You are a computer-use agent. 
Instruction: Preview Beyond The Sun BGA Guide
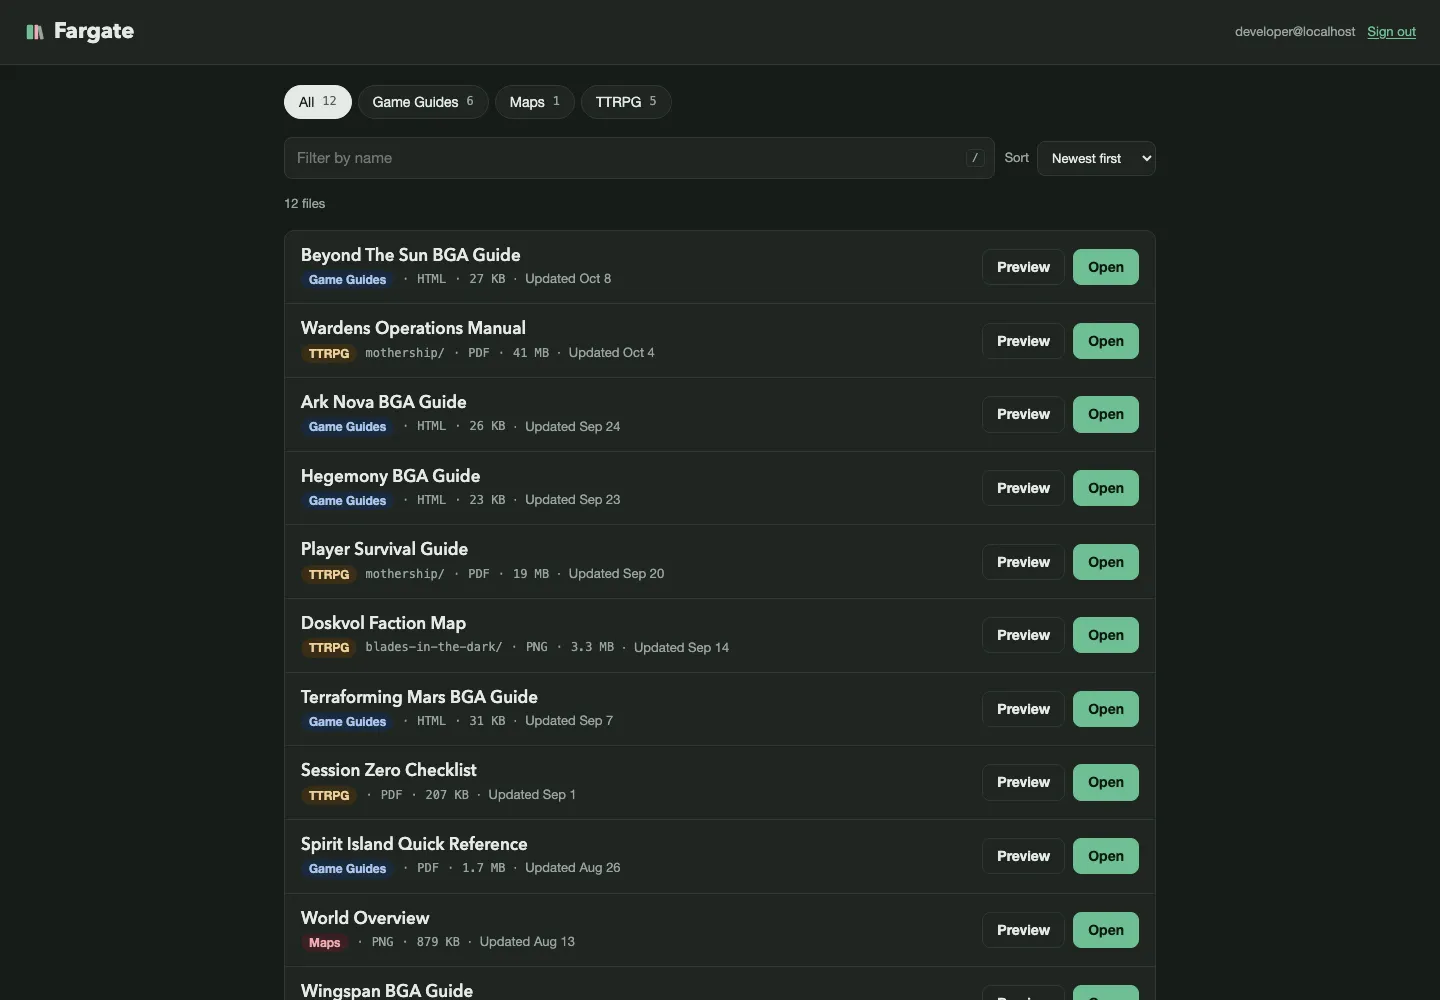tap(1023, 267)
